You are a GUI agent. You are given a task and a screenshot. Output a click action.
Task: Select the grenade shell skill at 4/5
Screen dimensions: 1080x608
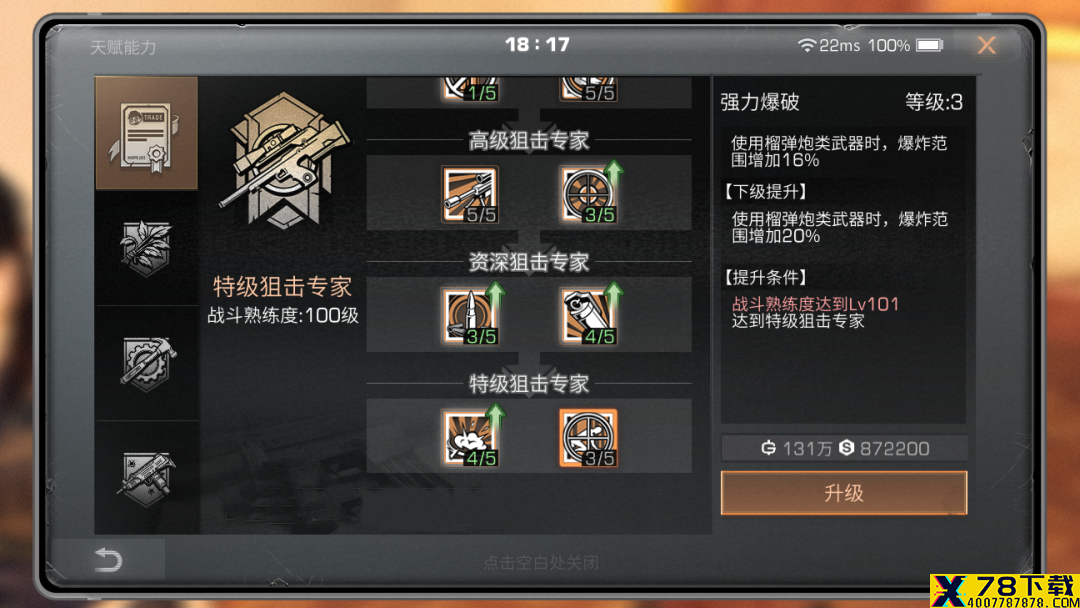pyautogui.click(x=589, y=317)
